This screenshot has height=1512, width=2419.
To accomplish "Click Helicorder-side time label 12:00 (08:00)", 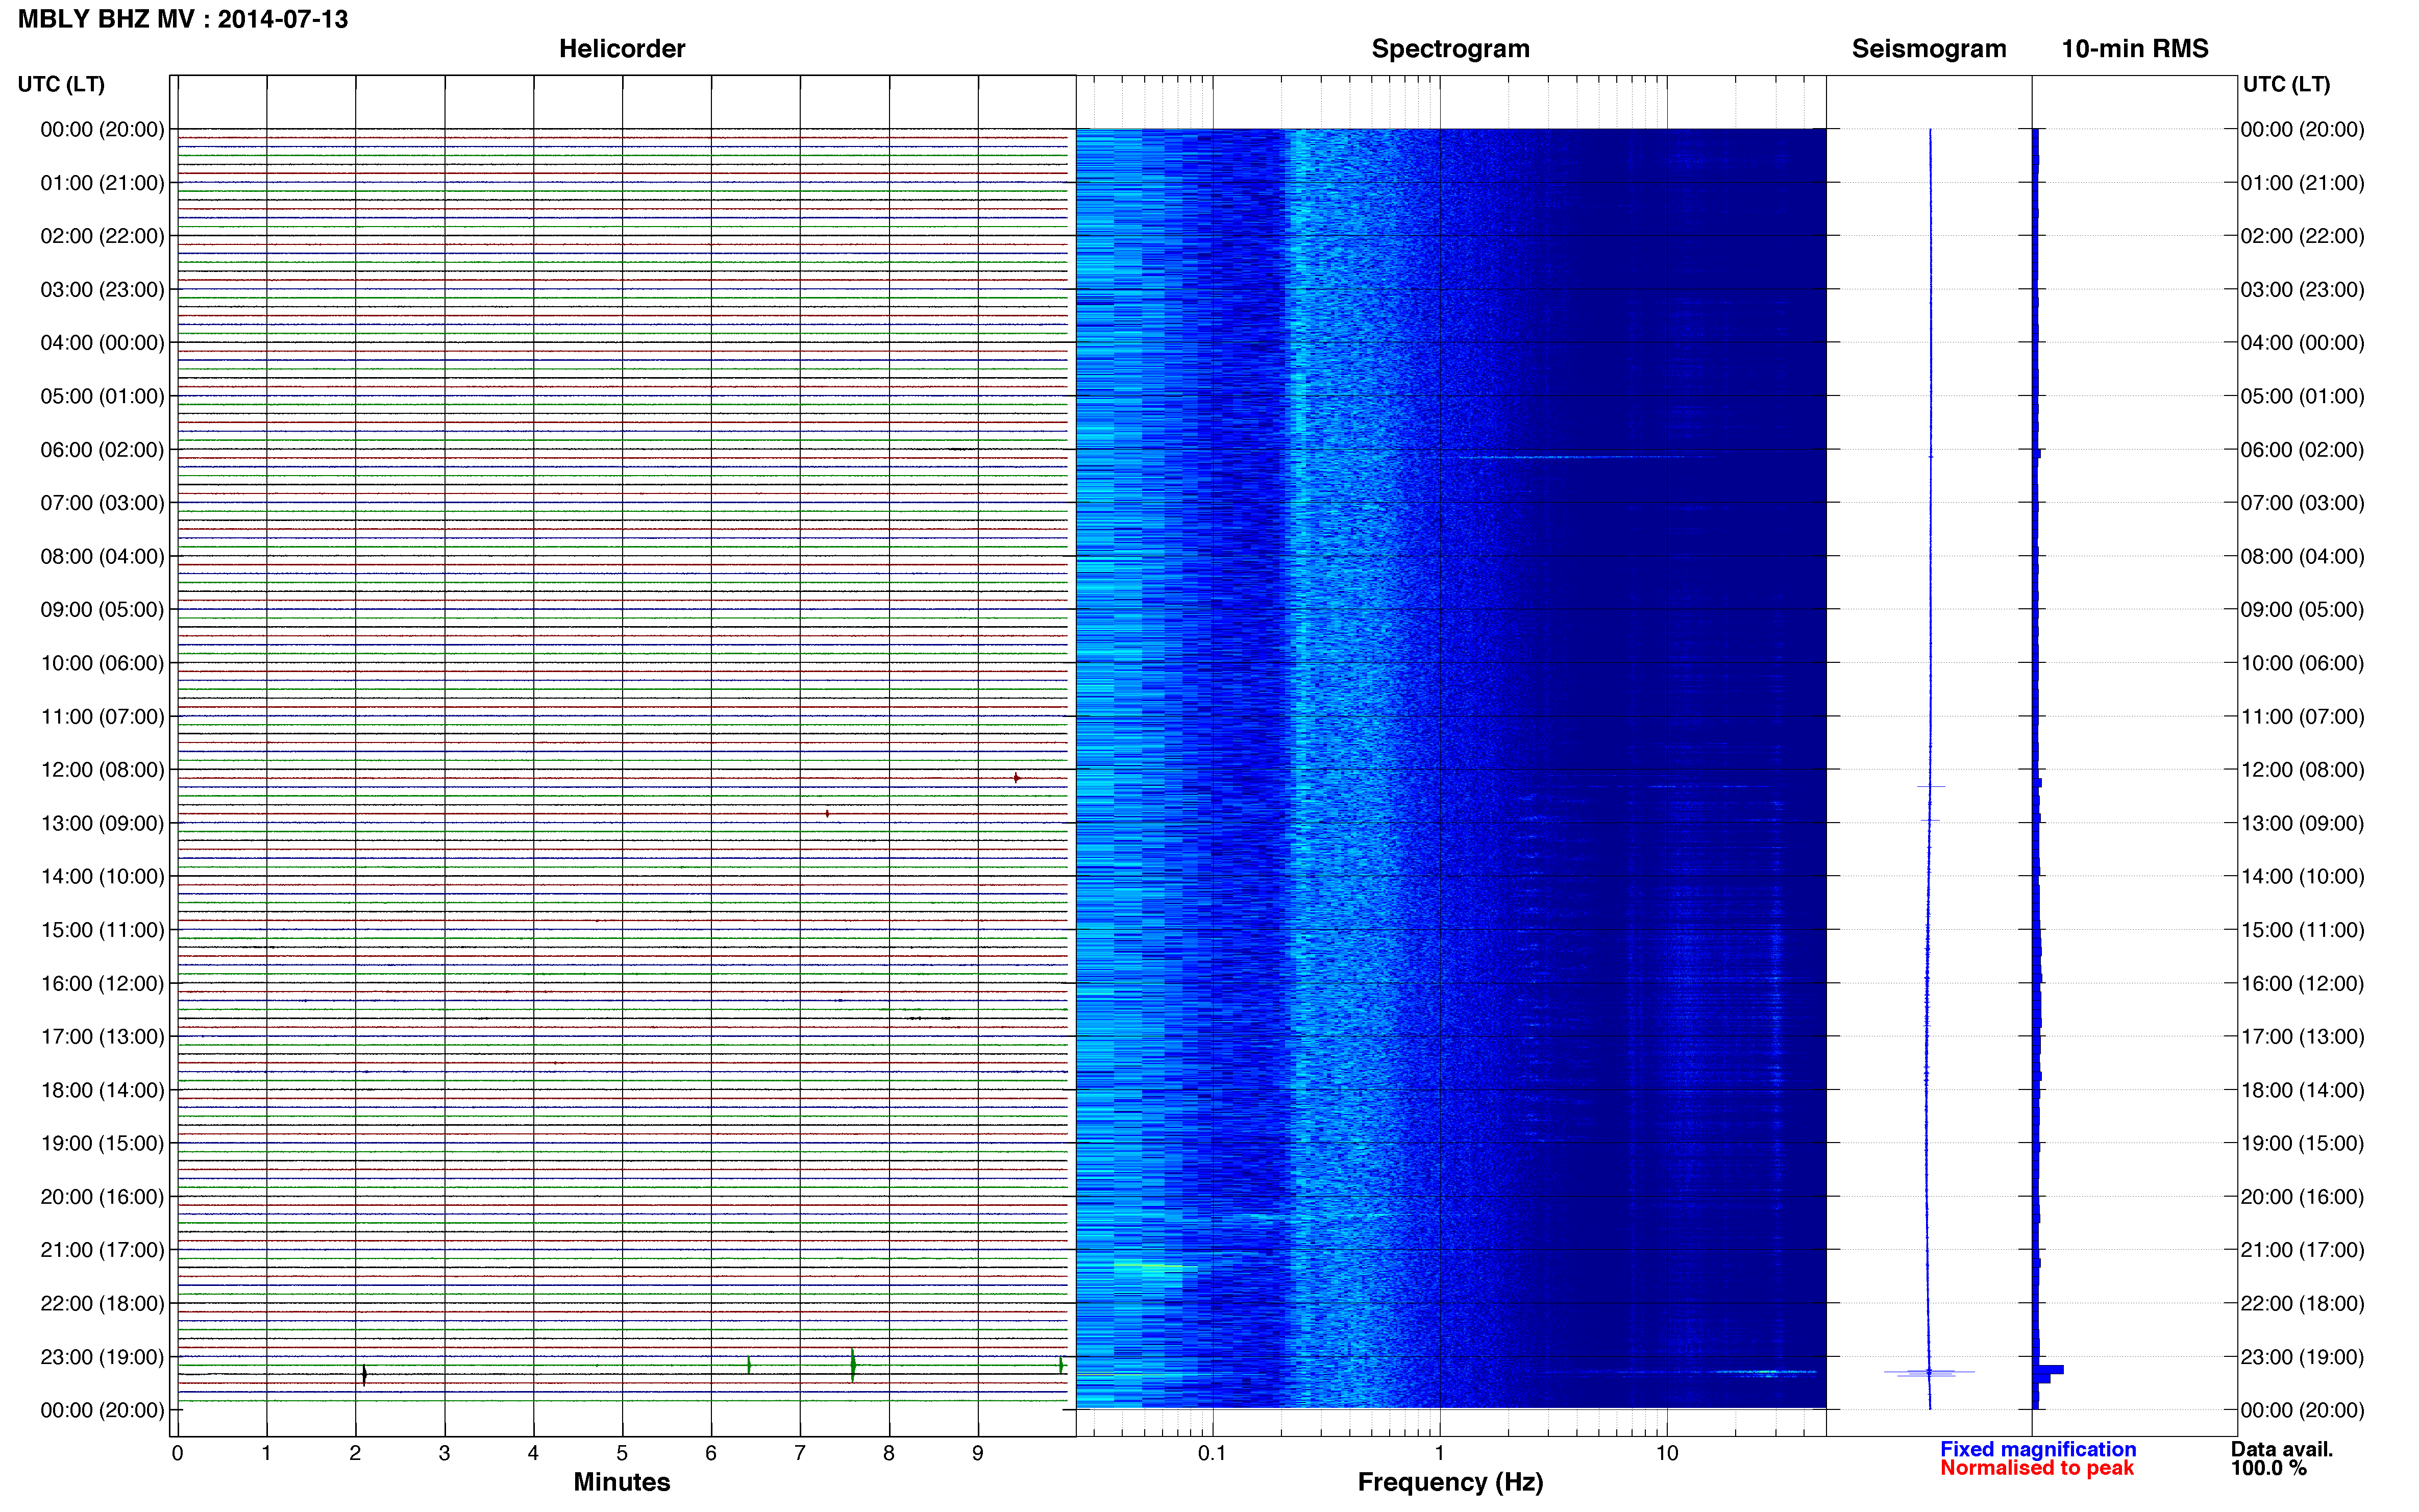I will coord(102,770).
